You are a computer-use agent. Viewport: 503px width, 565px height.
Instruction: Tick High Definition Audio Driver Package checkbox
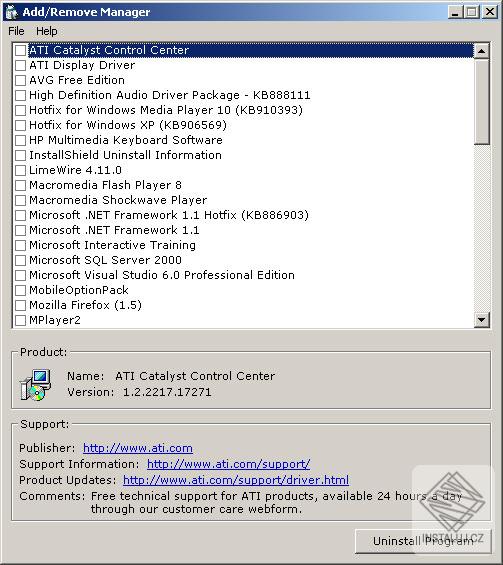[x=21, y=95]
